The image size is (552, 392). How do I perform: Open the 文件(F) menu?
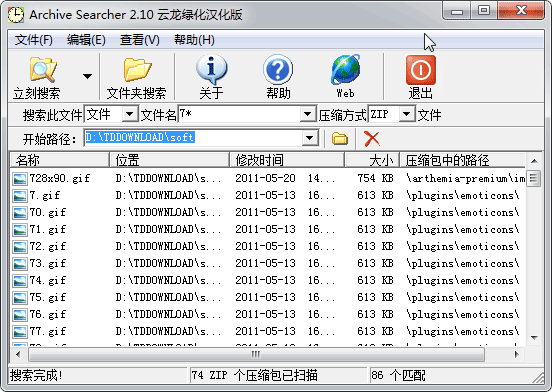tap(34, 40)
